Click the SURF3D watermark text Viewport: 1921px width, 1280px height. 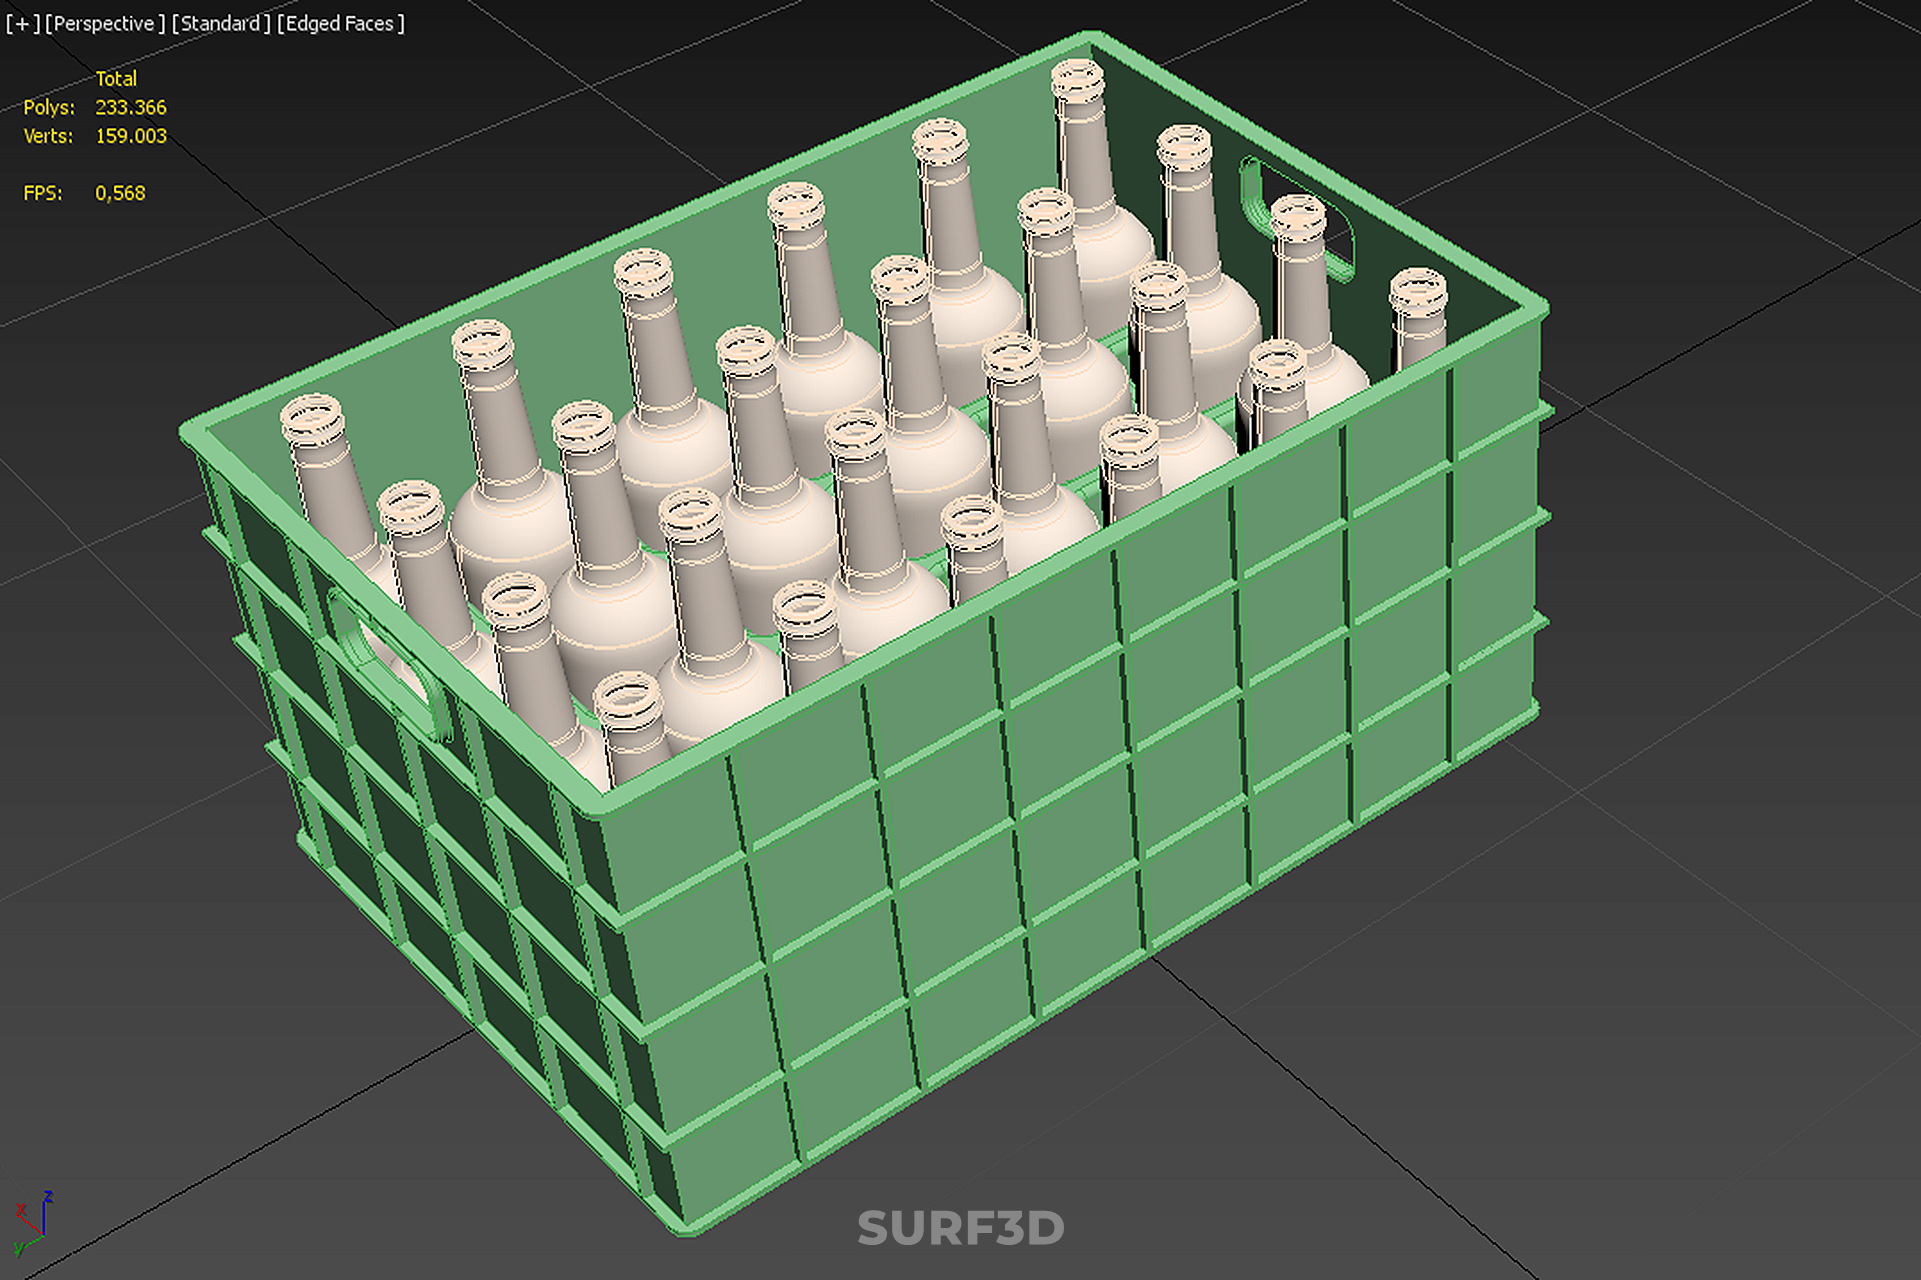tap(960, 1228)
